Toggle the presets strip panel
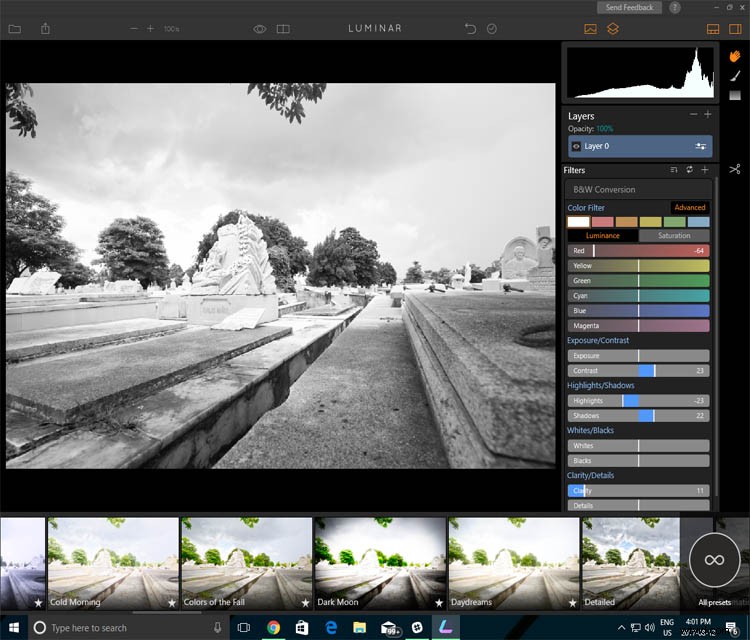The width and height of the screenshot is (750, 640). pos(713,29)
